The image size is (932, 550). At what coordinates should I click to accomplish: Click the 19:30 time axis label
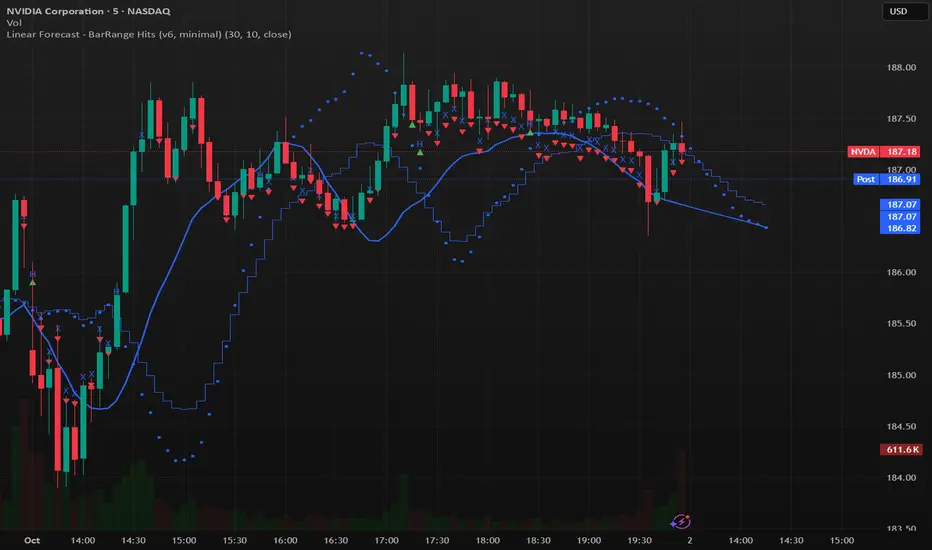pyautogui.click(x=640, y=540)
